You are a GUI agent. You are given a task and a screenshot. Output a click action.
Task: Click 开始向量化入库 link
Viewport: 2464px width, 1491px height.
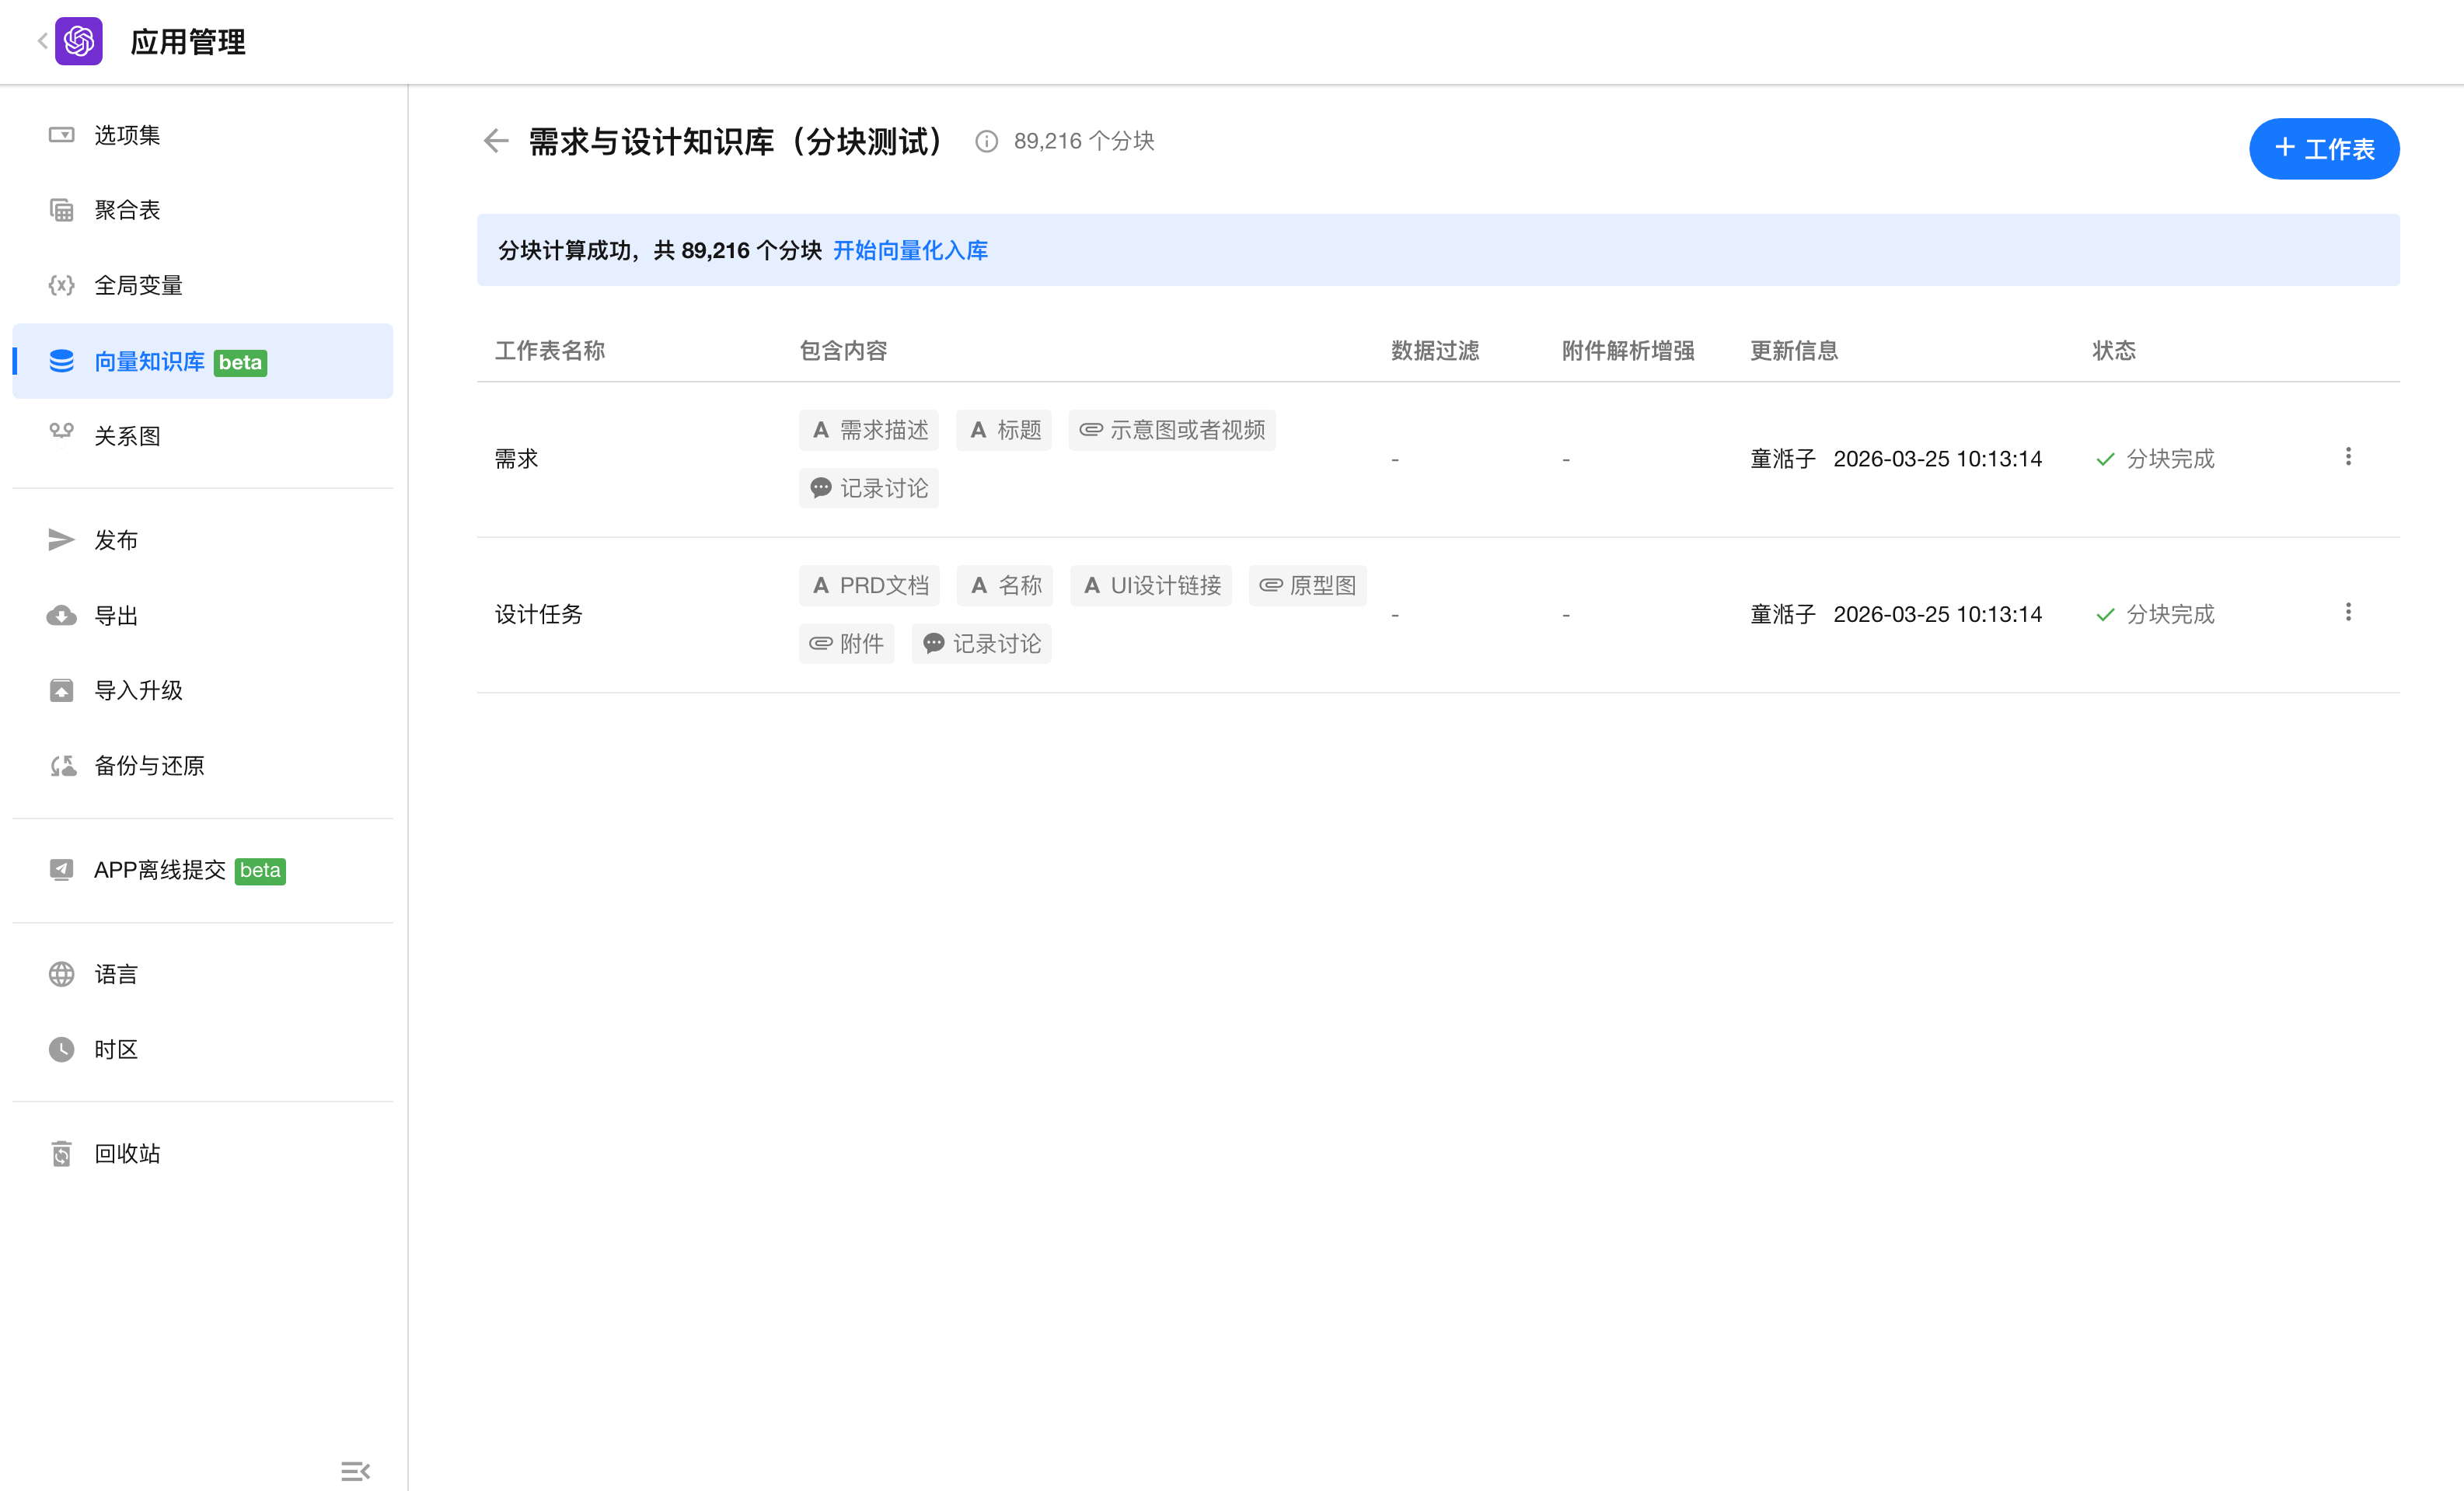tap(910, 250)
